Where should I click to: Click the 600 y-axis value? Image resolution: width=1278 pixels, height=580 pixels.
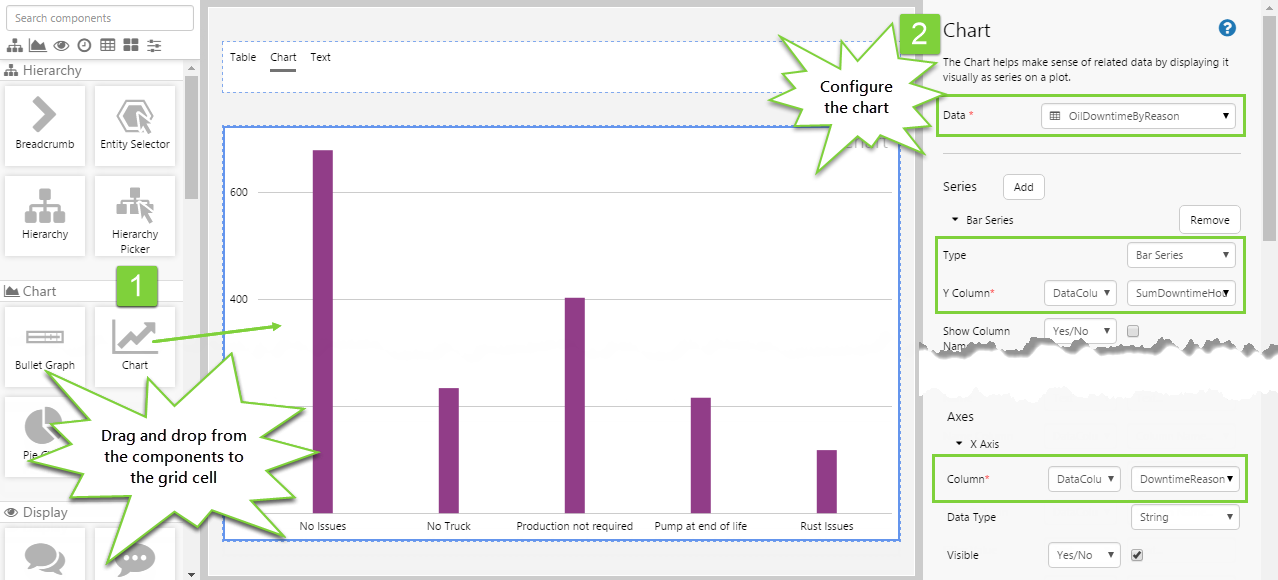237,193
